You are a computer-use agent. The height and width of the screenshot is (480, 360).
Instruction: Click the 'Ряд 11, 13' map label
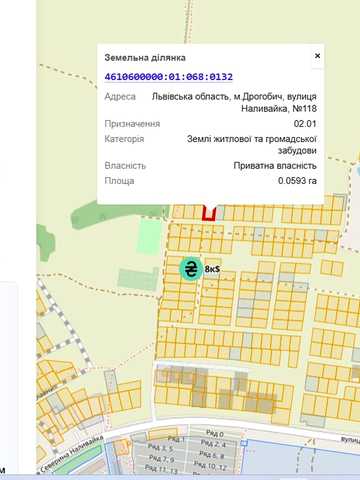[x=162, y=469]
